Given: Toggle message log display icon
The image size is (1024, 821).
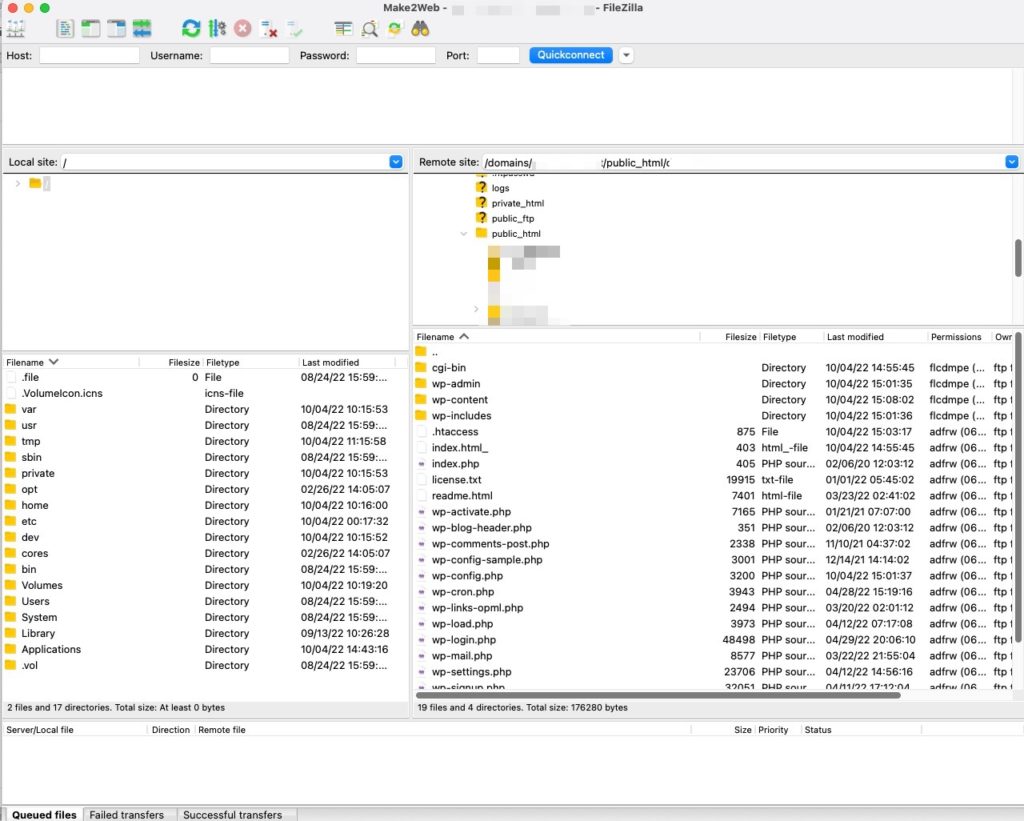Looking at the screenshot, I should [65, 29].
